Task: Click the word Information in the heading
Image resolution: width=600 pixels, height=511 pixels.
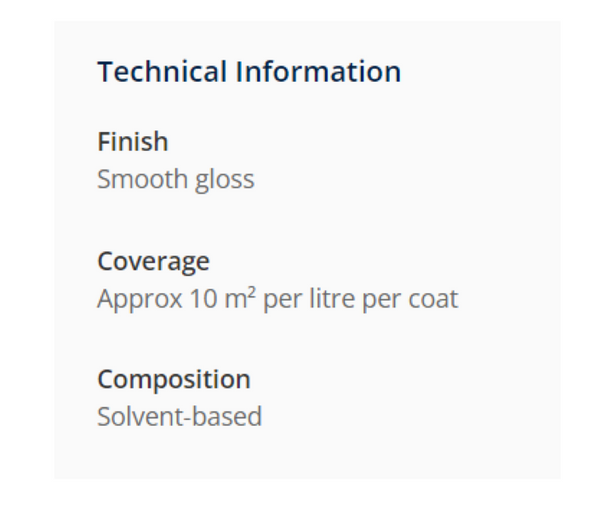Action: [318, 72]
